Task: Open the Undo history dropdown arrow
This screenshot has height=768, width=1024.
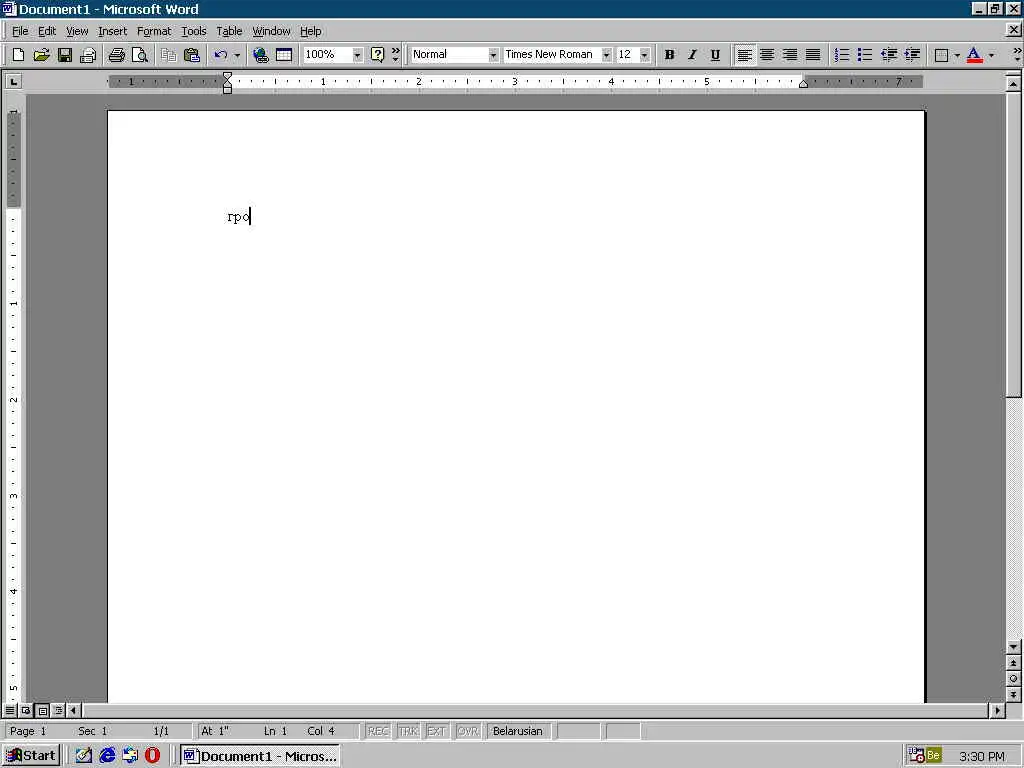Action: pos(237,55)
